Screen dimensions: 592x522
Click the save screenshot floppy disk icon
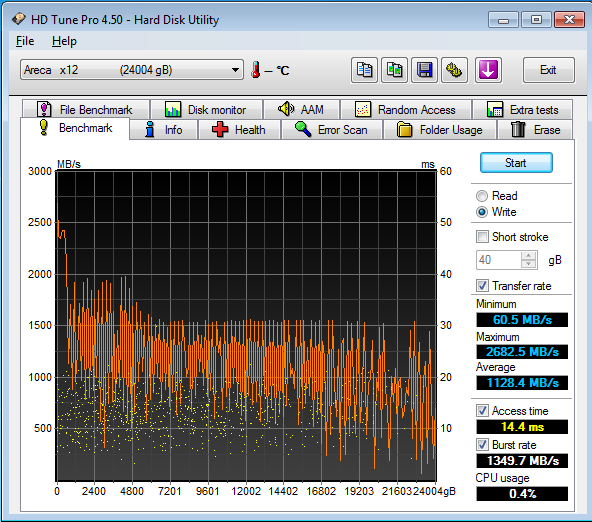[x=424, y=70]
